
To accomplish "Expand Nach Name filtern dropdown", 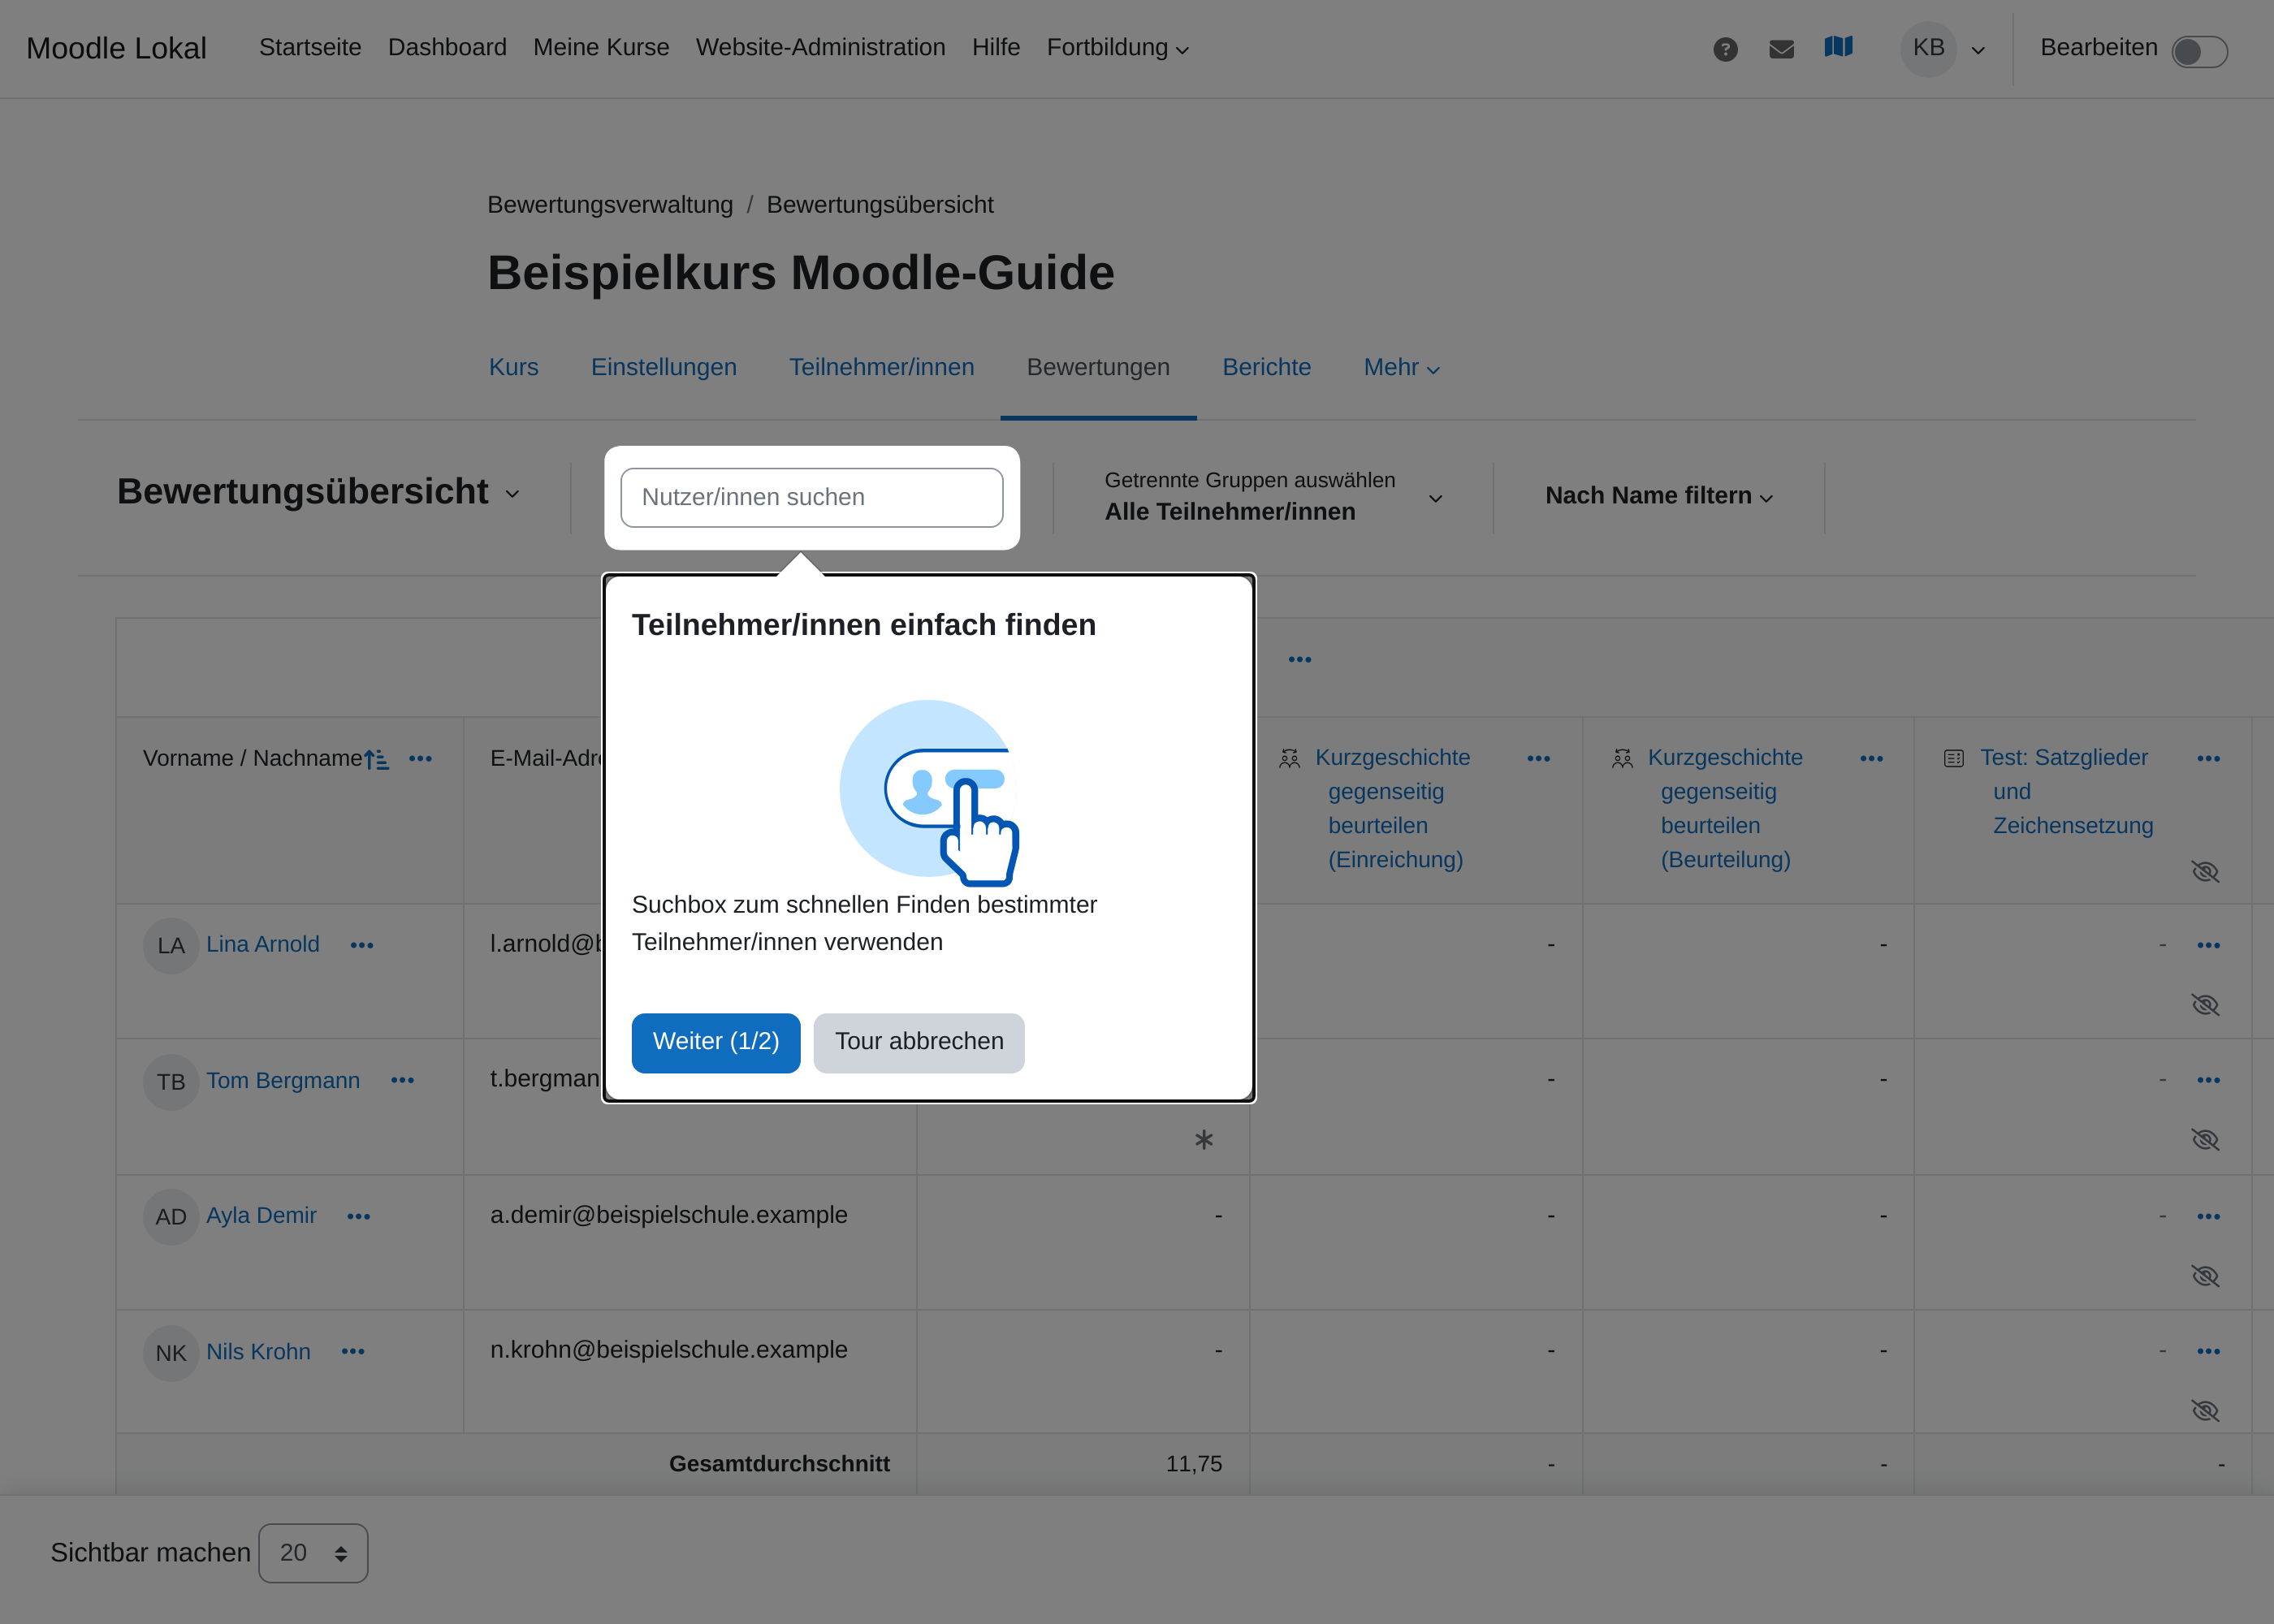I will [x=1658, y=496].
